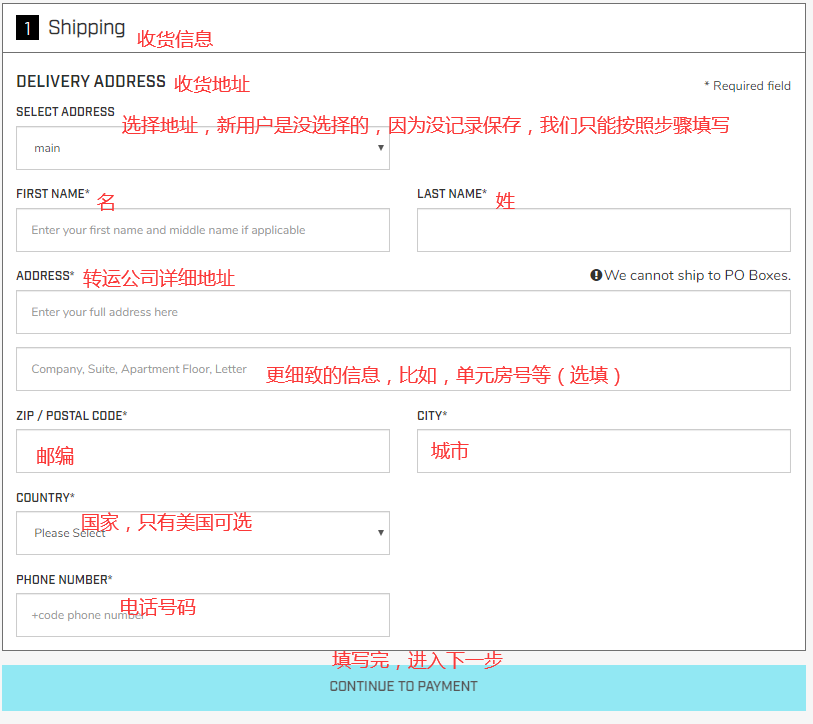The width and height of the screenshot is (813, 724).
Task: Open the Select Address dropdown showing main
Action: pyautogui.click(x=202, y=148)
